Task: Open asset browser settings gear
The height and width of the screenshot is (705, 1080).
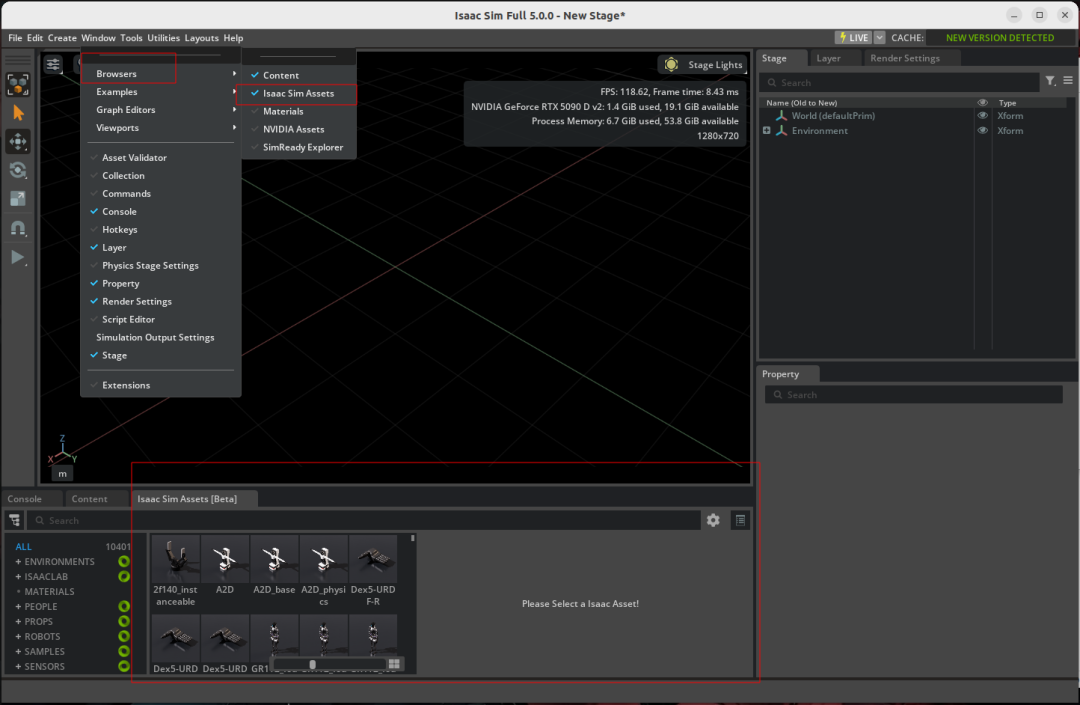Action: click(x=713, y=520)
